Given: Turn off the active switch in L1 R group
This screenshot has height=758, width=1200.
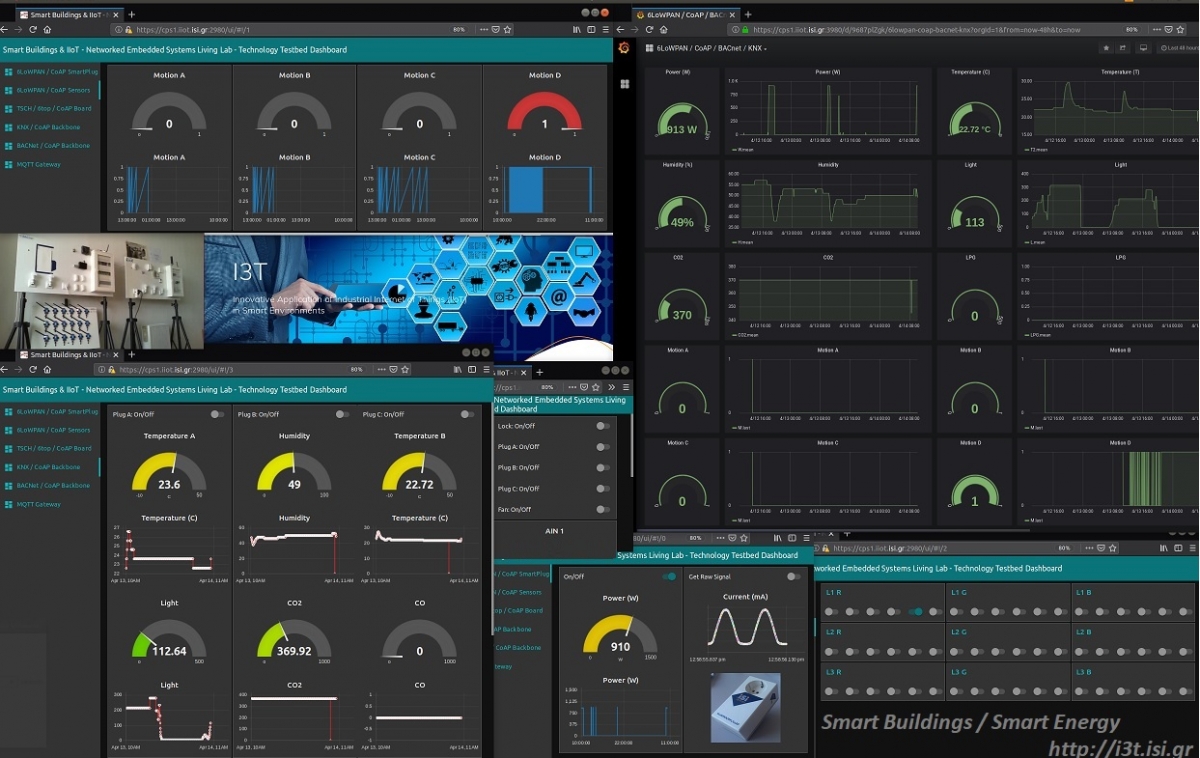Looking at the screenshot, I should click(x=917, y=611).
